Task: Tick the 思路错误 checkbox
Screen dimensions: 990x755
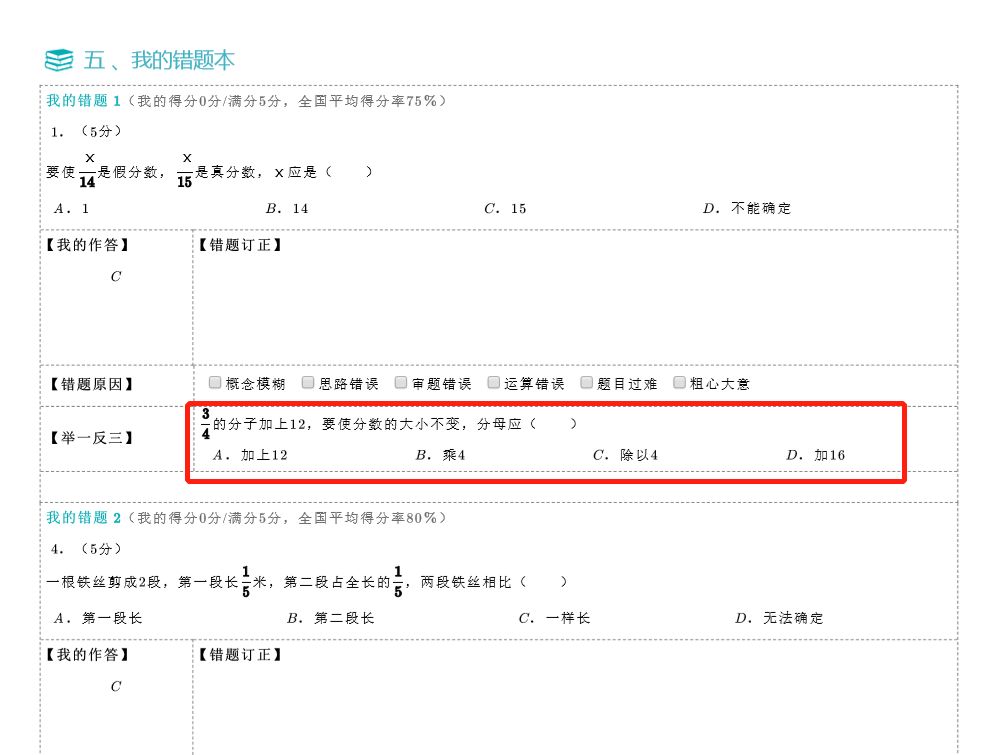Action: coord(308,382)
